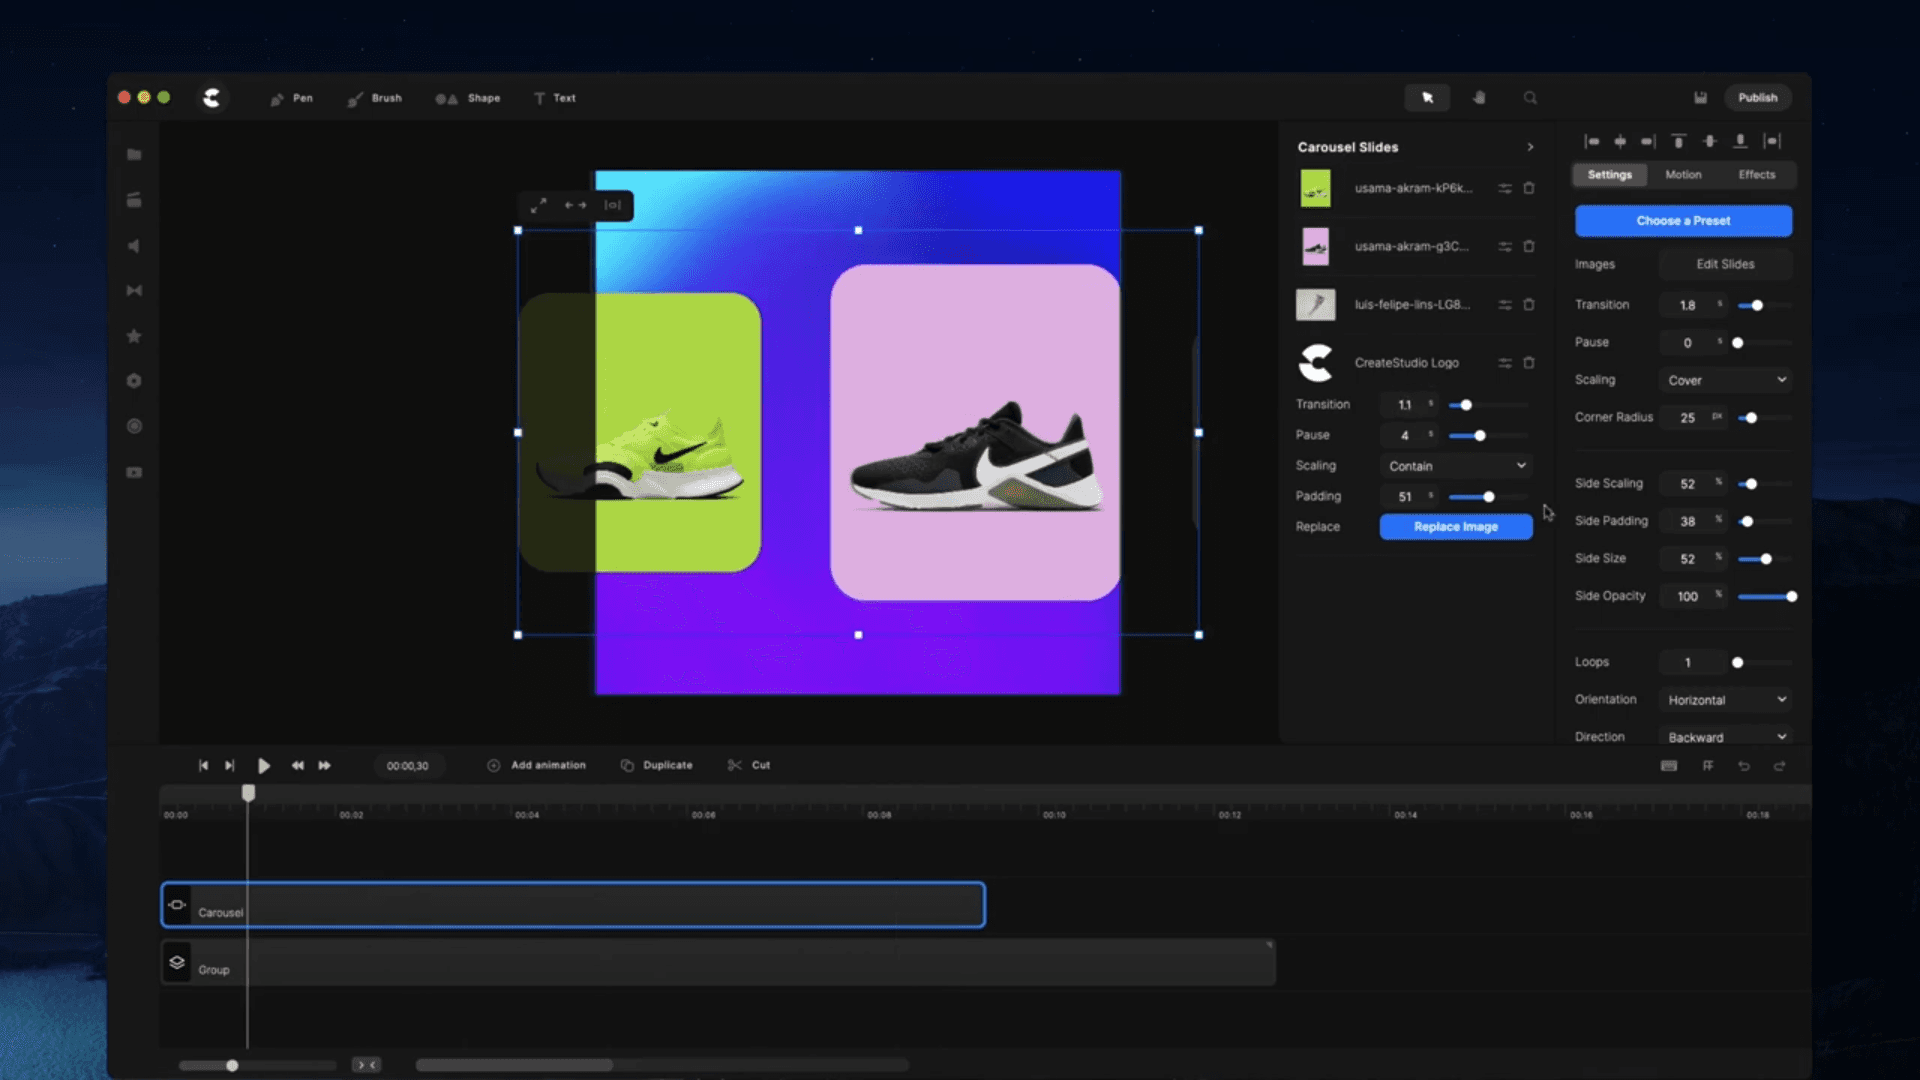Delete the CreateStudio Logo slide

tap(1529, 363)
